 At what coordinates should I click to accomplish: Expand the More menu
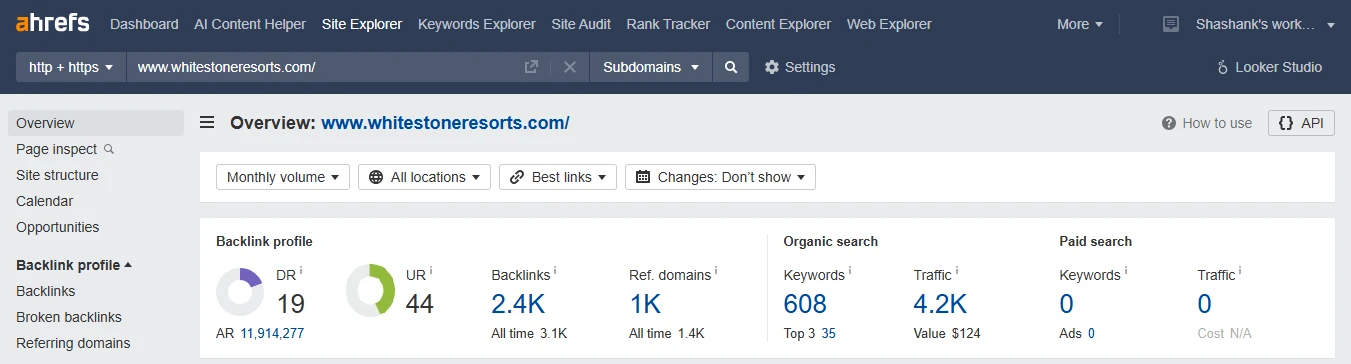tap(1080, 24)
